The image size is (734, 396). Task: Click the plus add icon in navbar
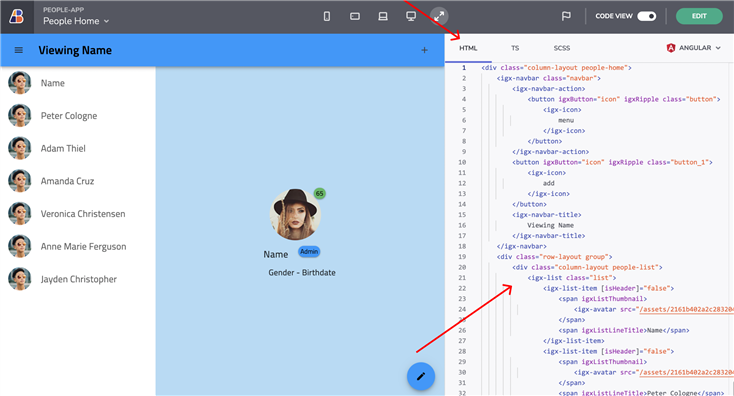(x=424, y=50)
